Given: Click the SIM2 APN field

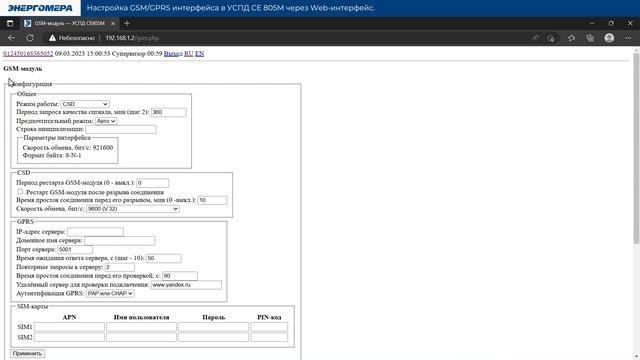Looking at the screenshot, I should point(69,338).
